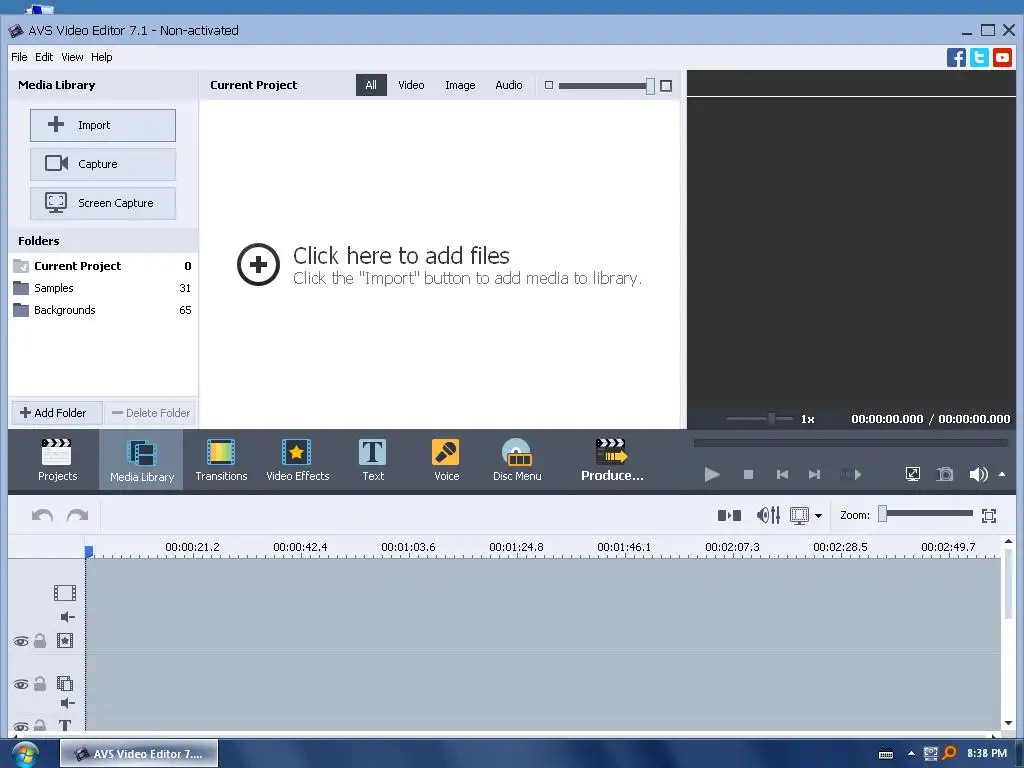This screenshot has height=768, width=1024.
Task: Play the preview
Action: coord(712,474)
